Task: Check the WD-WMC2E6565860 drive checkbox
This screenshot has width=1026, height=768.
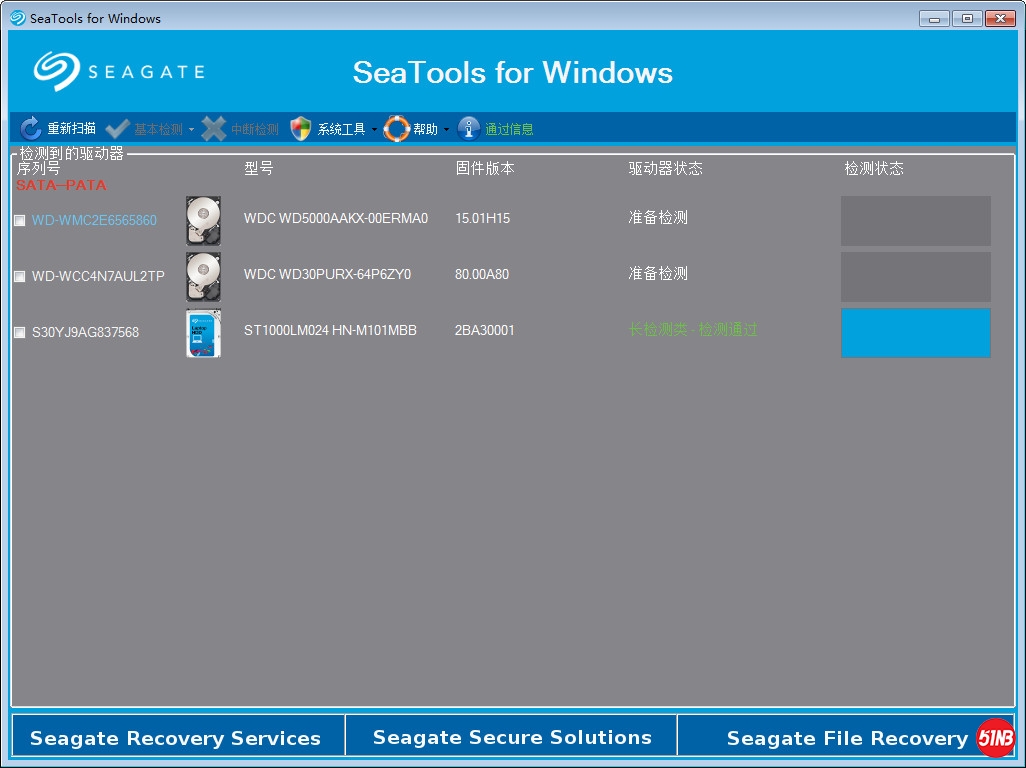Action: tap(20, 221)
